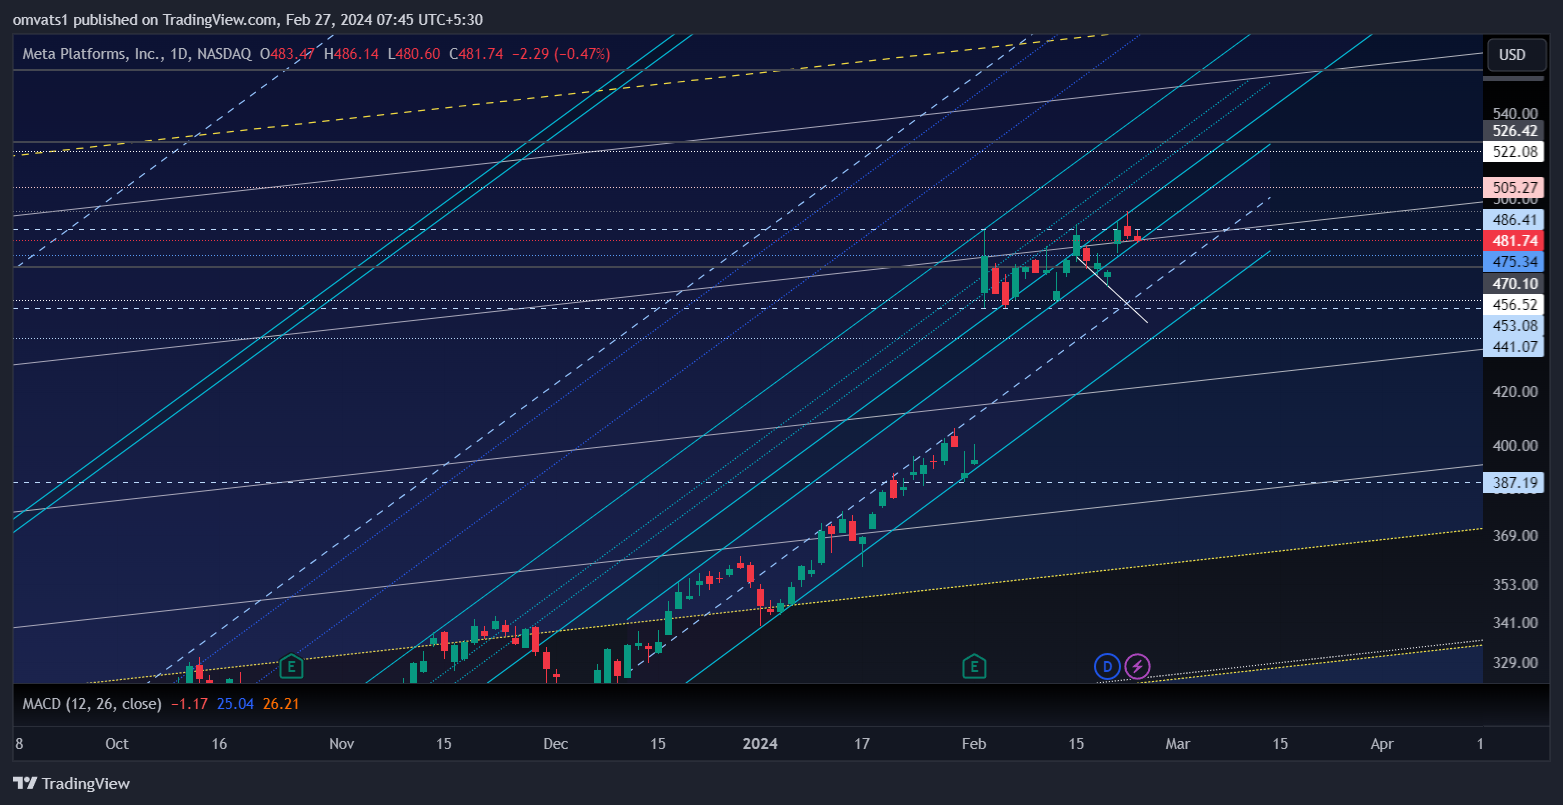Click the 353.00 price axis value
The height and width of the screenshot is (805, 1563).
click(1514, 584)
